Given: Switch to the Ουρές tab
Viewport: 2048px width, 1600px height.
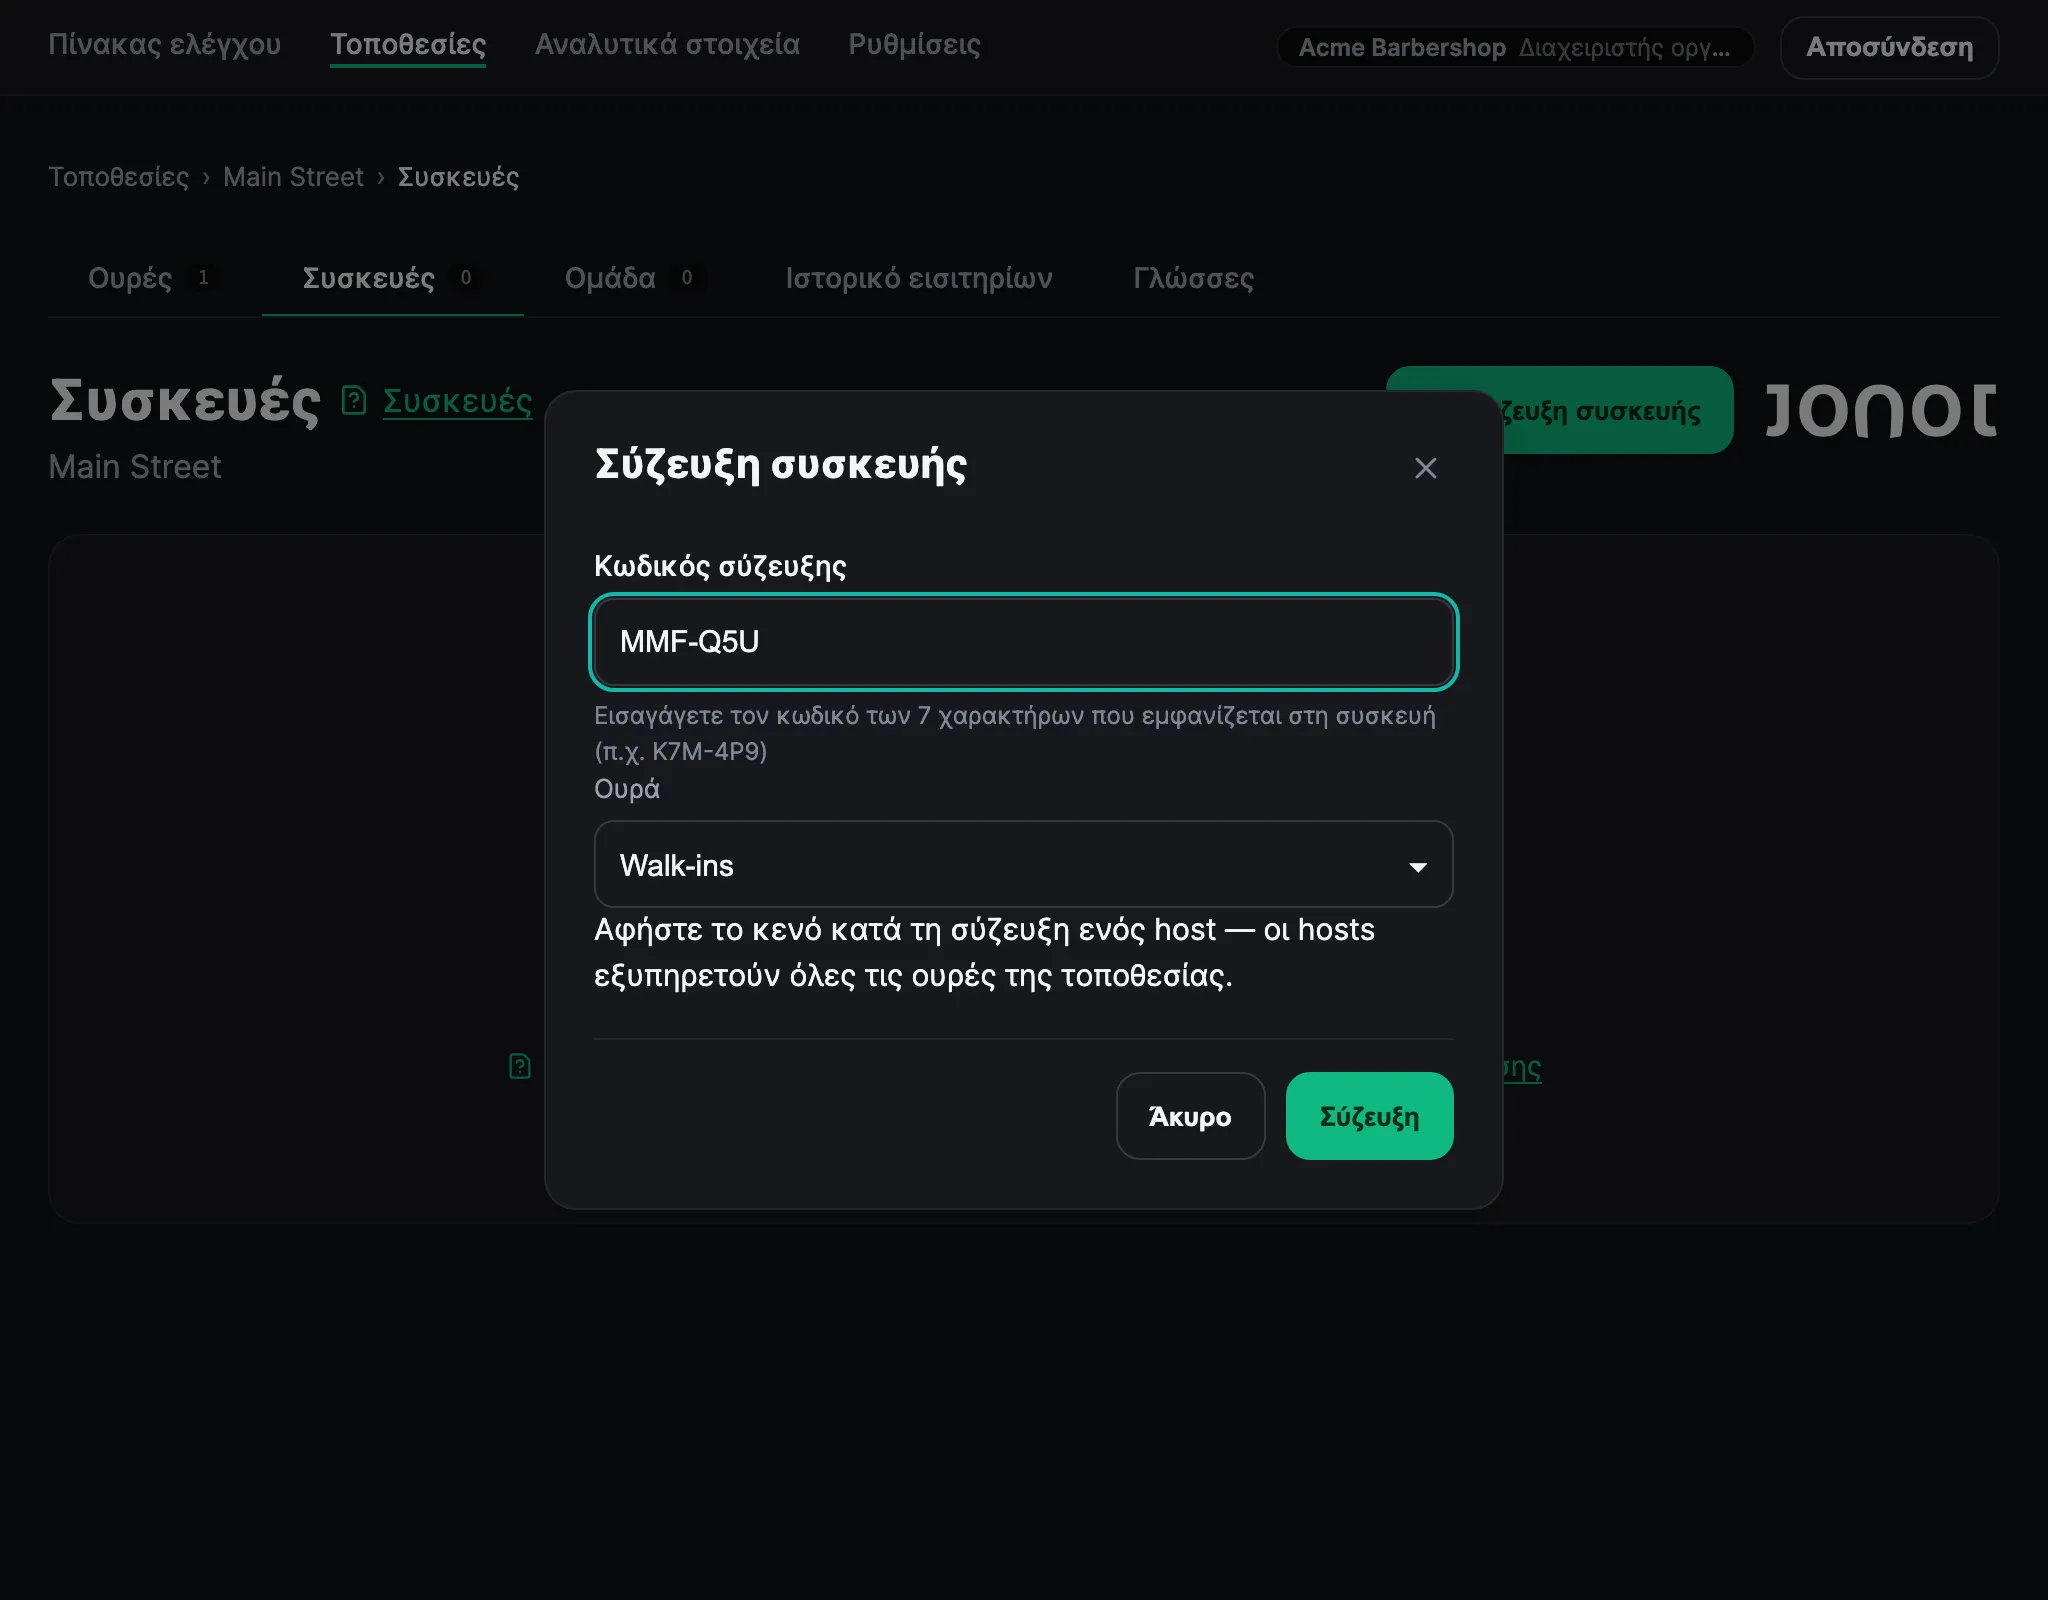Looking at the screenshot, I should point(154,278).
